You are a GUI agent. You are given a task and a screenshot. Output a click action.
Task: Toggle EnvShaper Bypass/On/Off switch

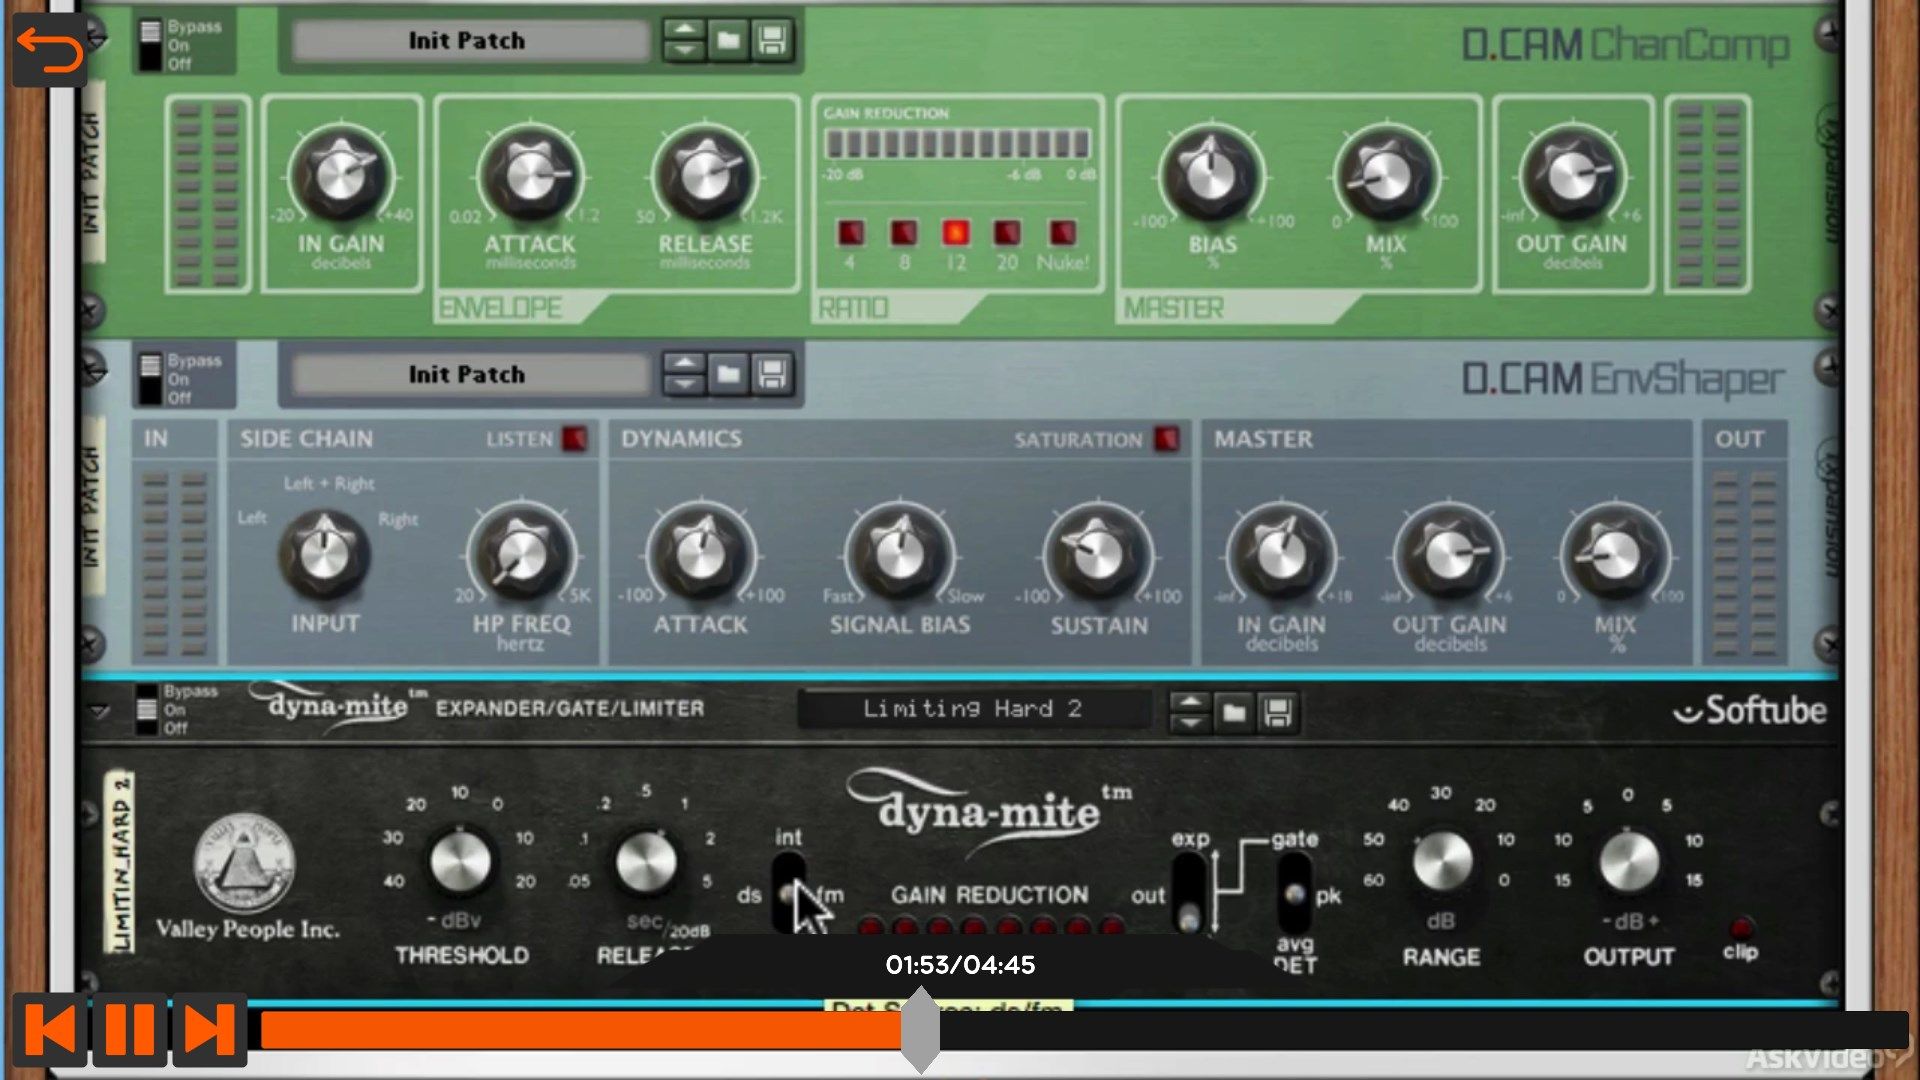pyautogui.click(x=150, y=379)
